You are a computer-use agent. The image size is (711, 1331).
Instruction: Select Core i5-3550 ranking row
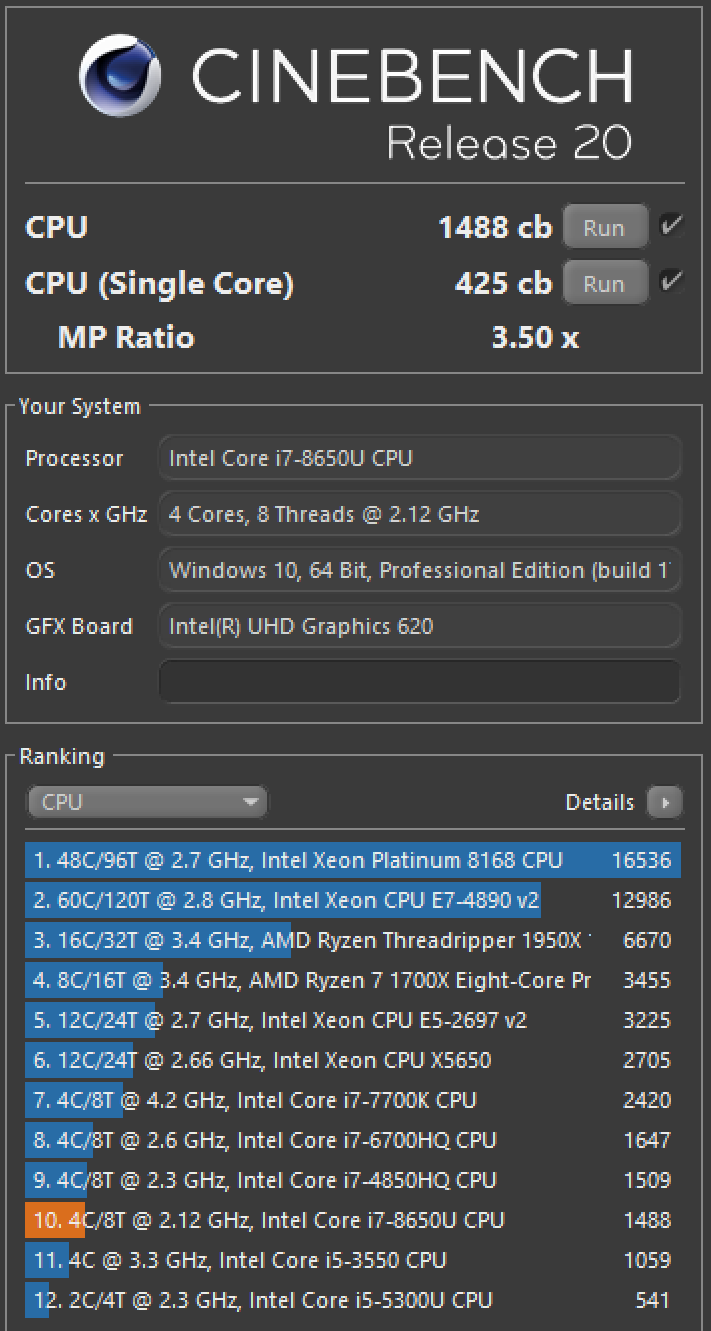click(352, 1260)
